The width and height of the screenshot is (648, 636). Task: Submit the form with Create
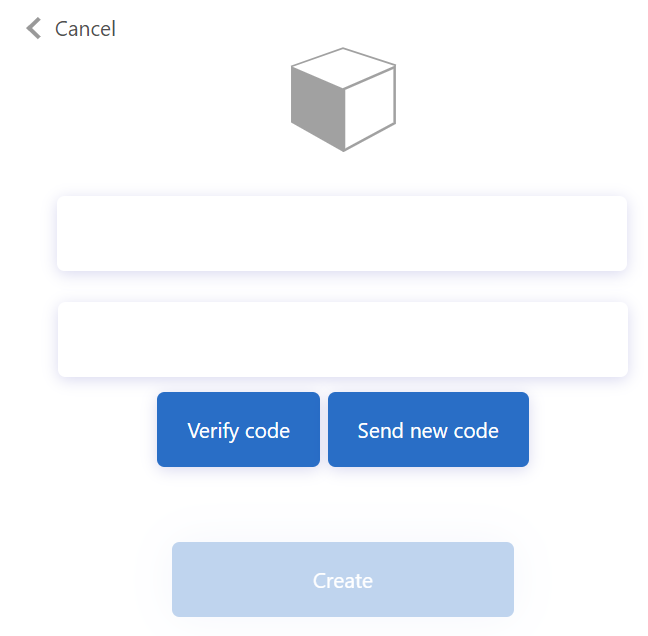(x=342, y=580)
